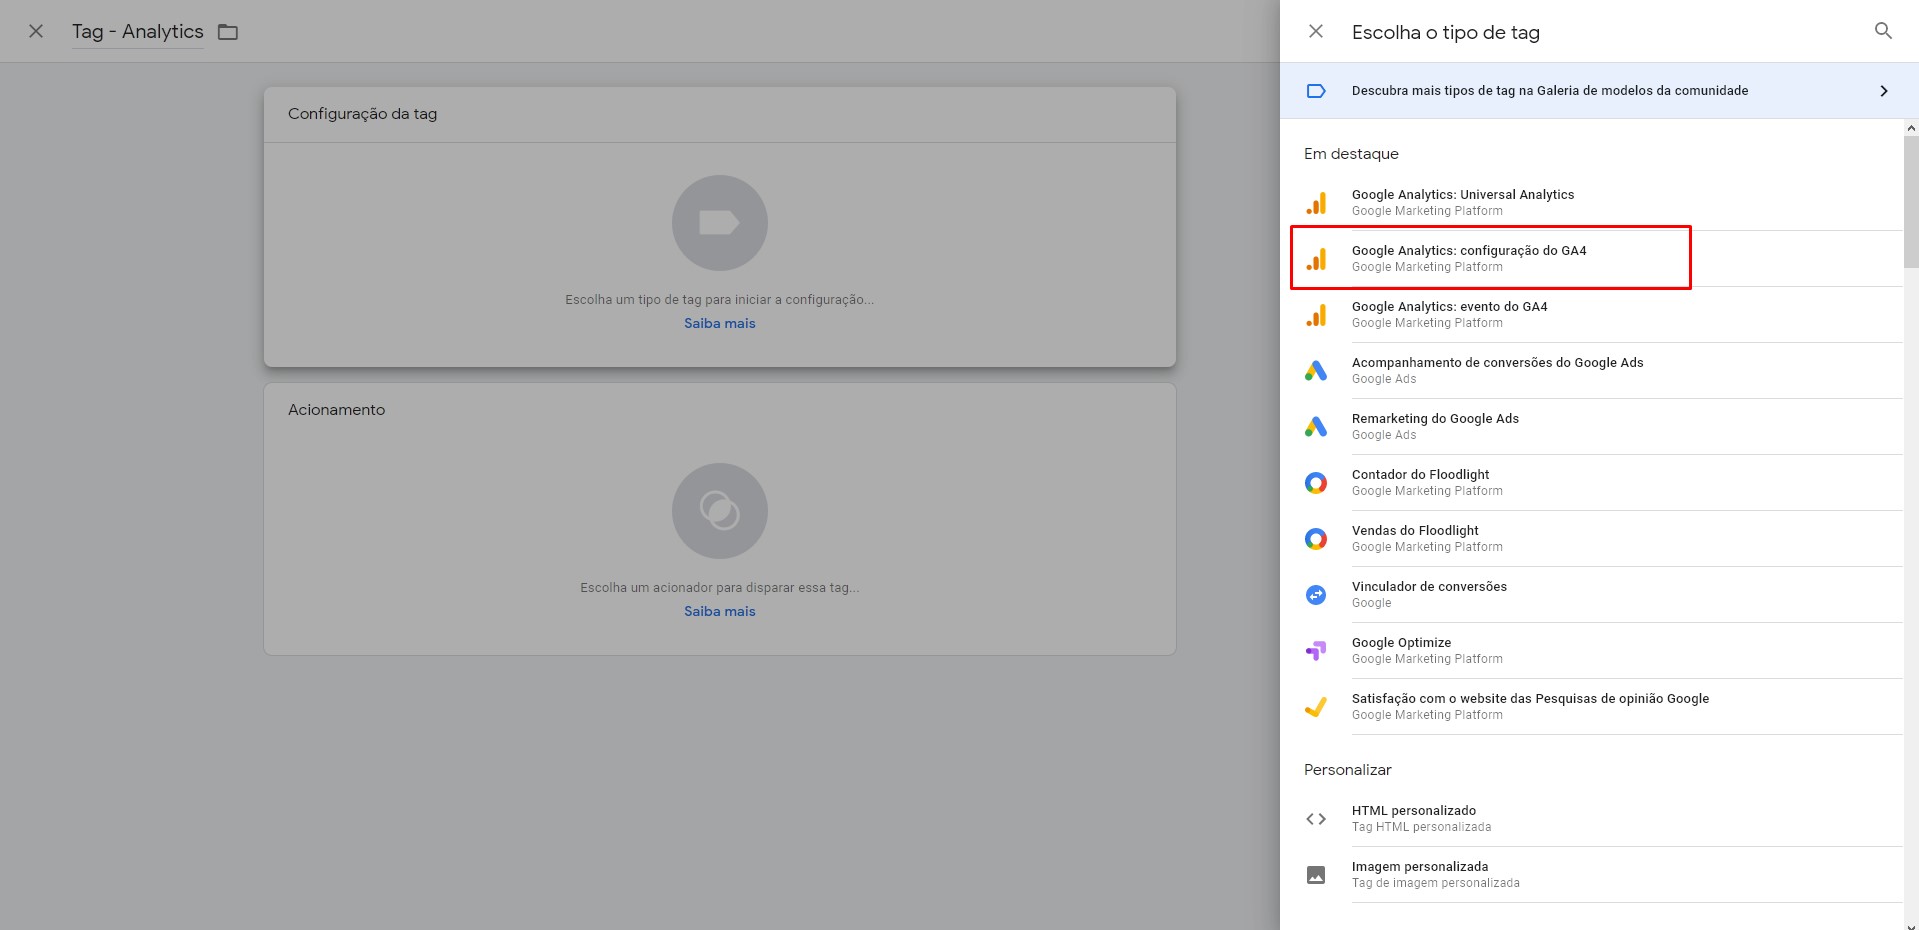Click the blue tag icon in gallery banner

pos(1316,91)
